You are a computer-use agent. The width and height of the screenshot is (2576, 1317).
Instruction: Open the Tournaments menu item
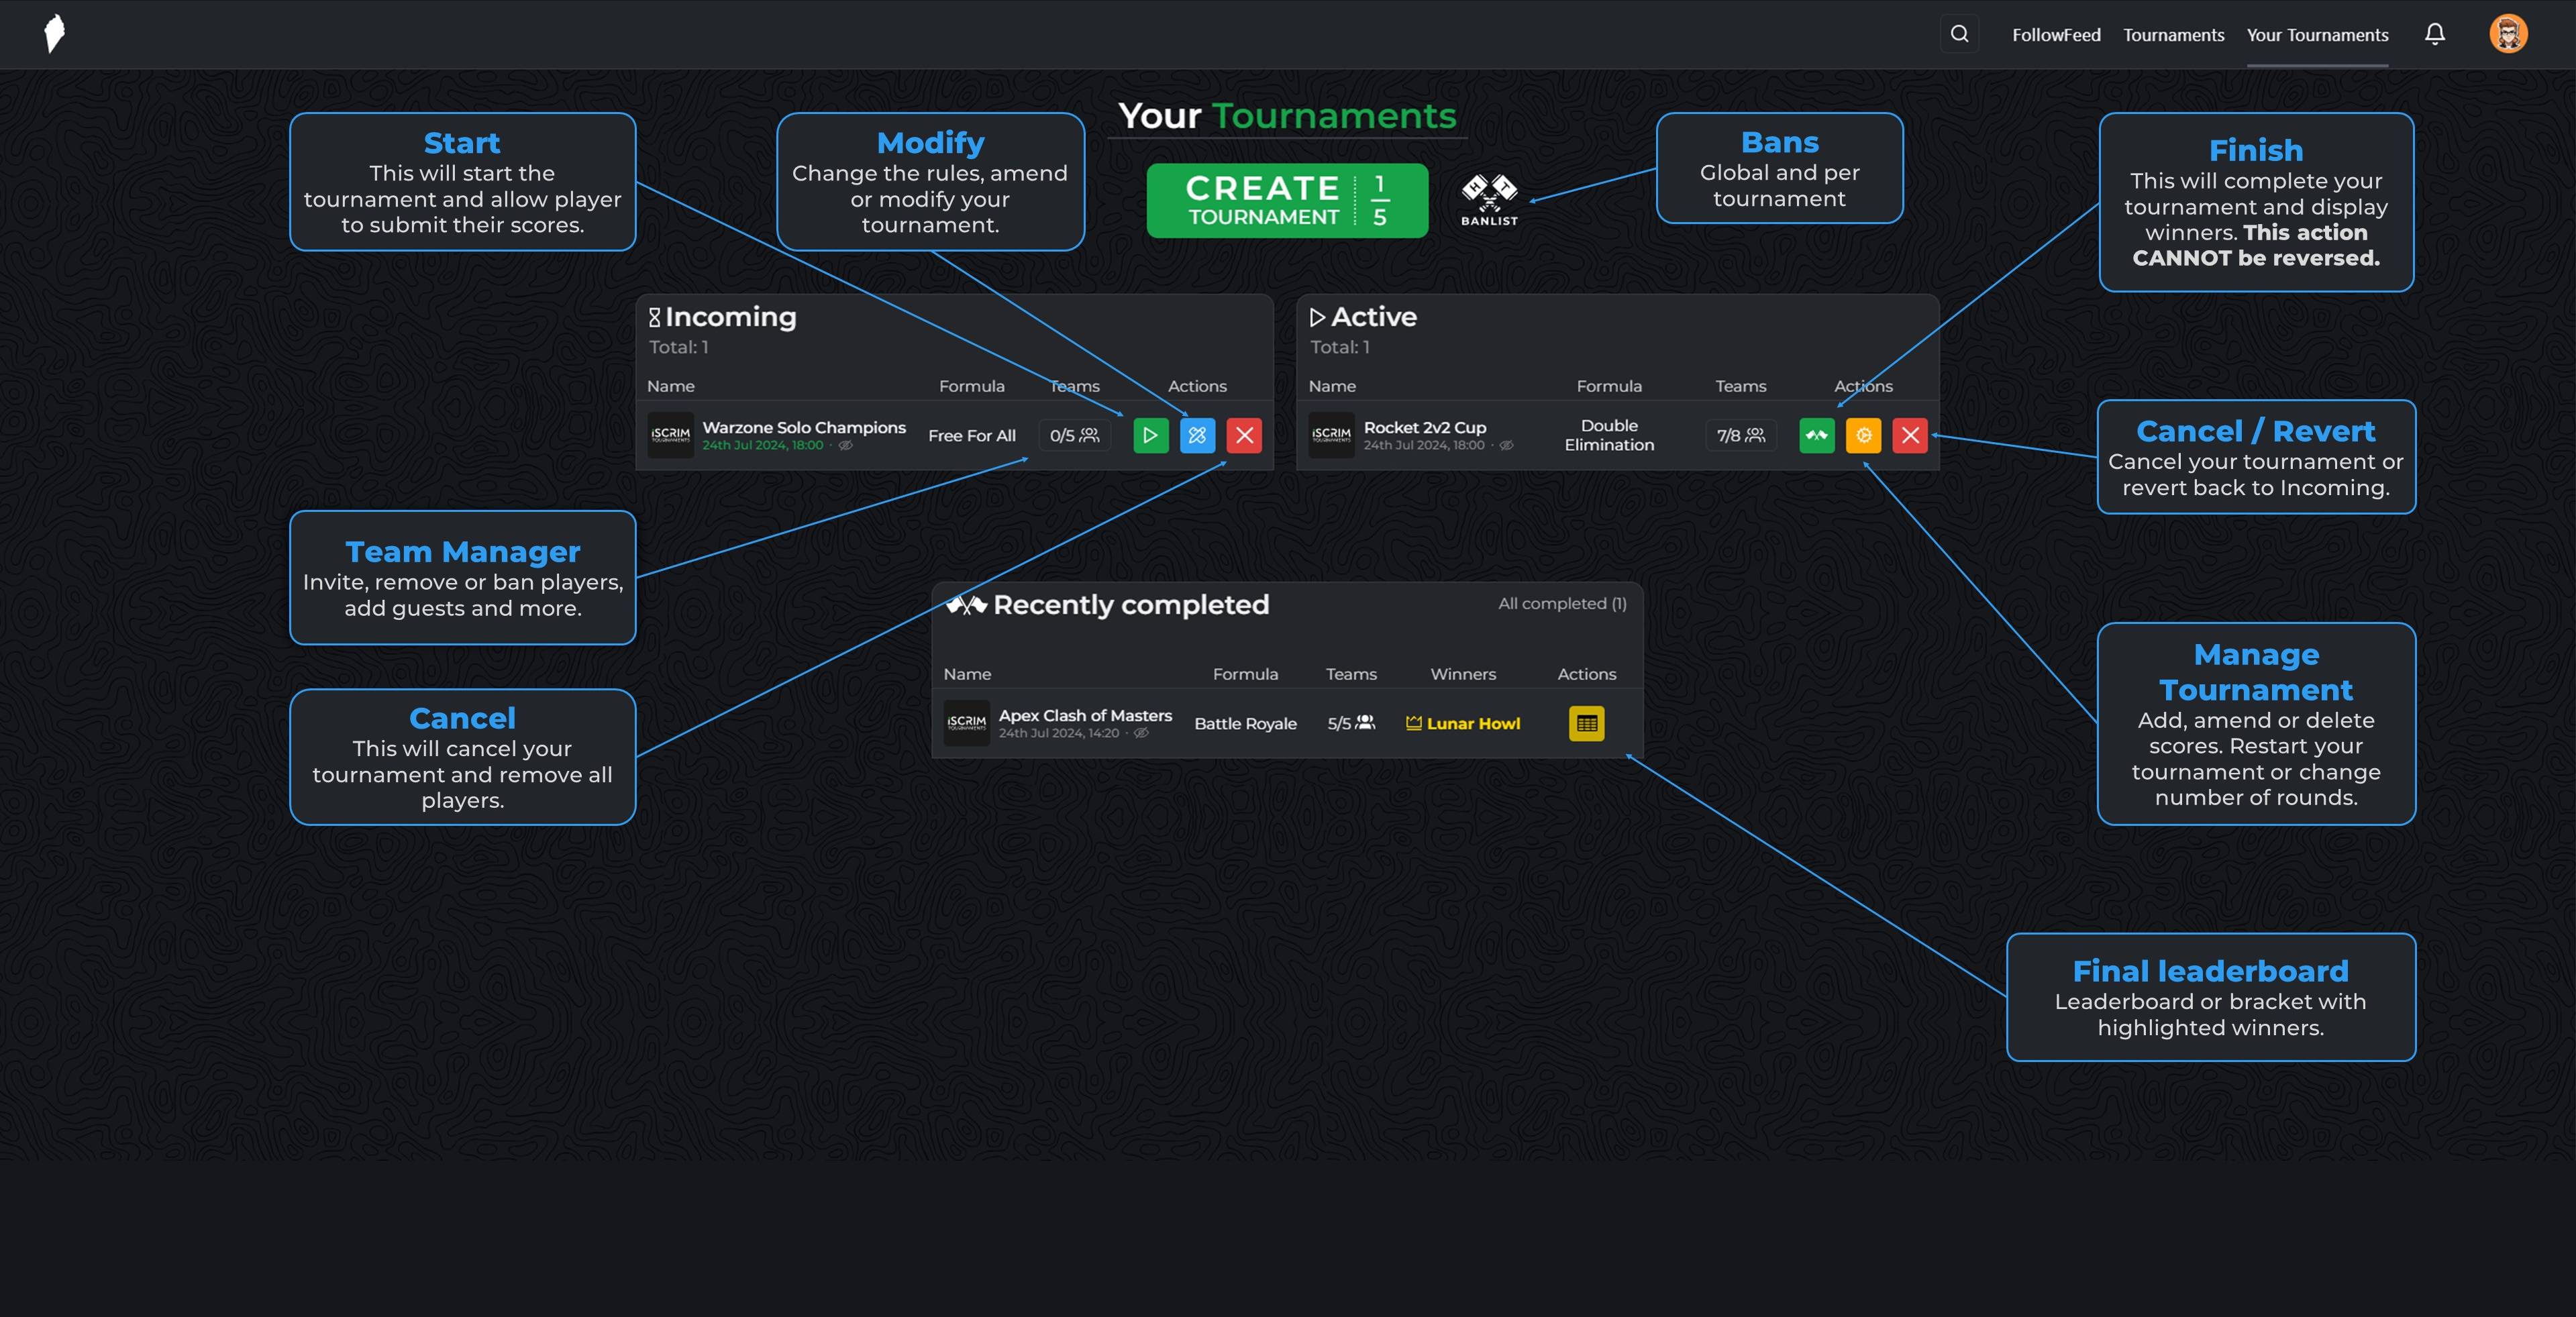2173,35
